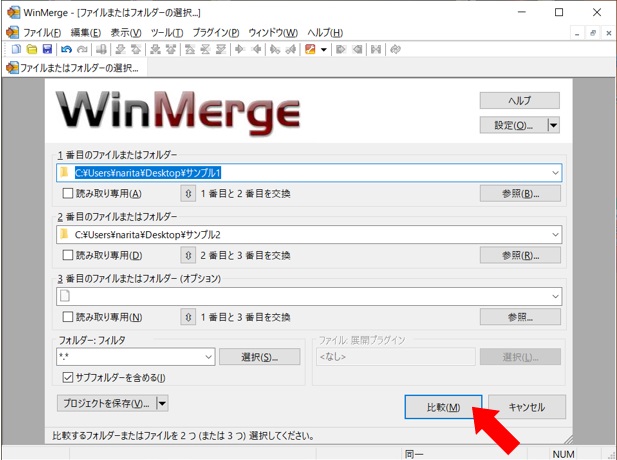Viewport: 617px width, 460px height.
Task: Open Options via the orange wrench icon
Action: coord(310,49)
